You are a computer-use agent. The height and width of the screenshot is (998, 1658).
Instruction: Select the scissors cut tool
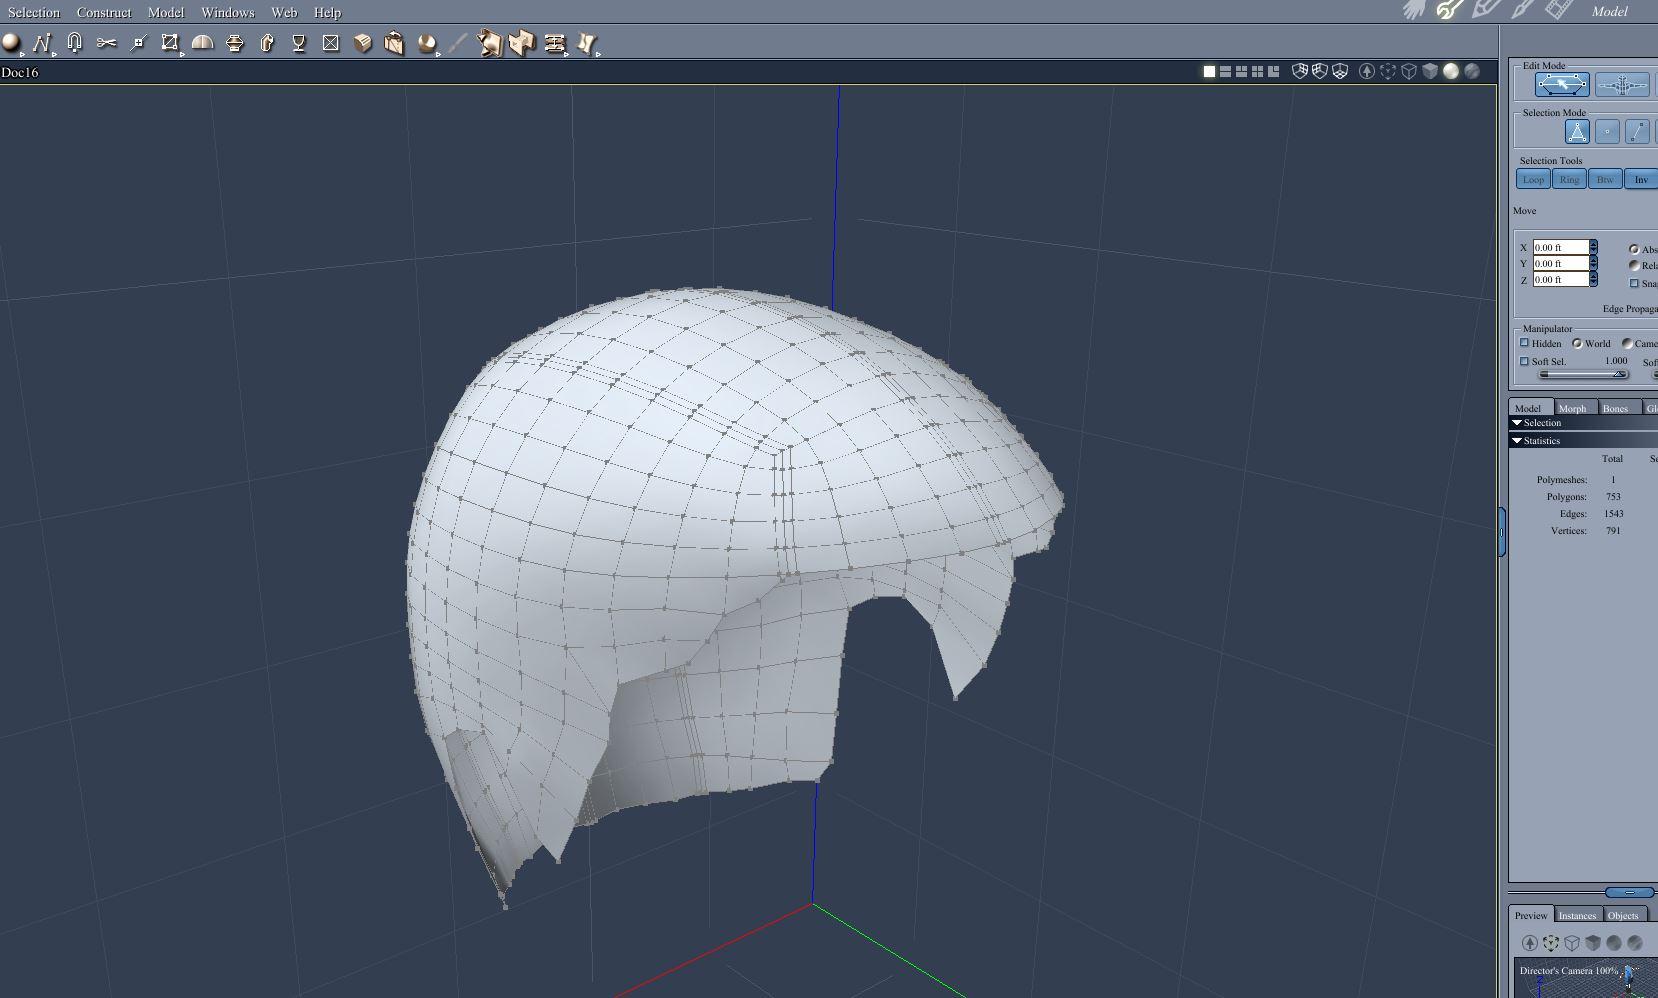pyautogui.click(x=106, y=43)
